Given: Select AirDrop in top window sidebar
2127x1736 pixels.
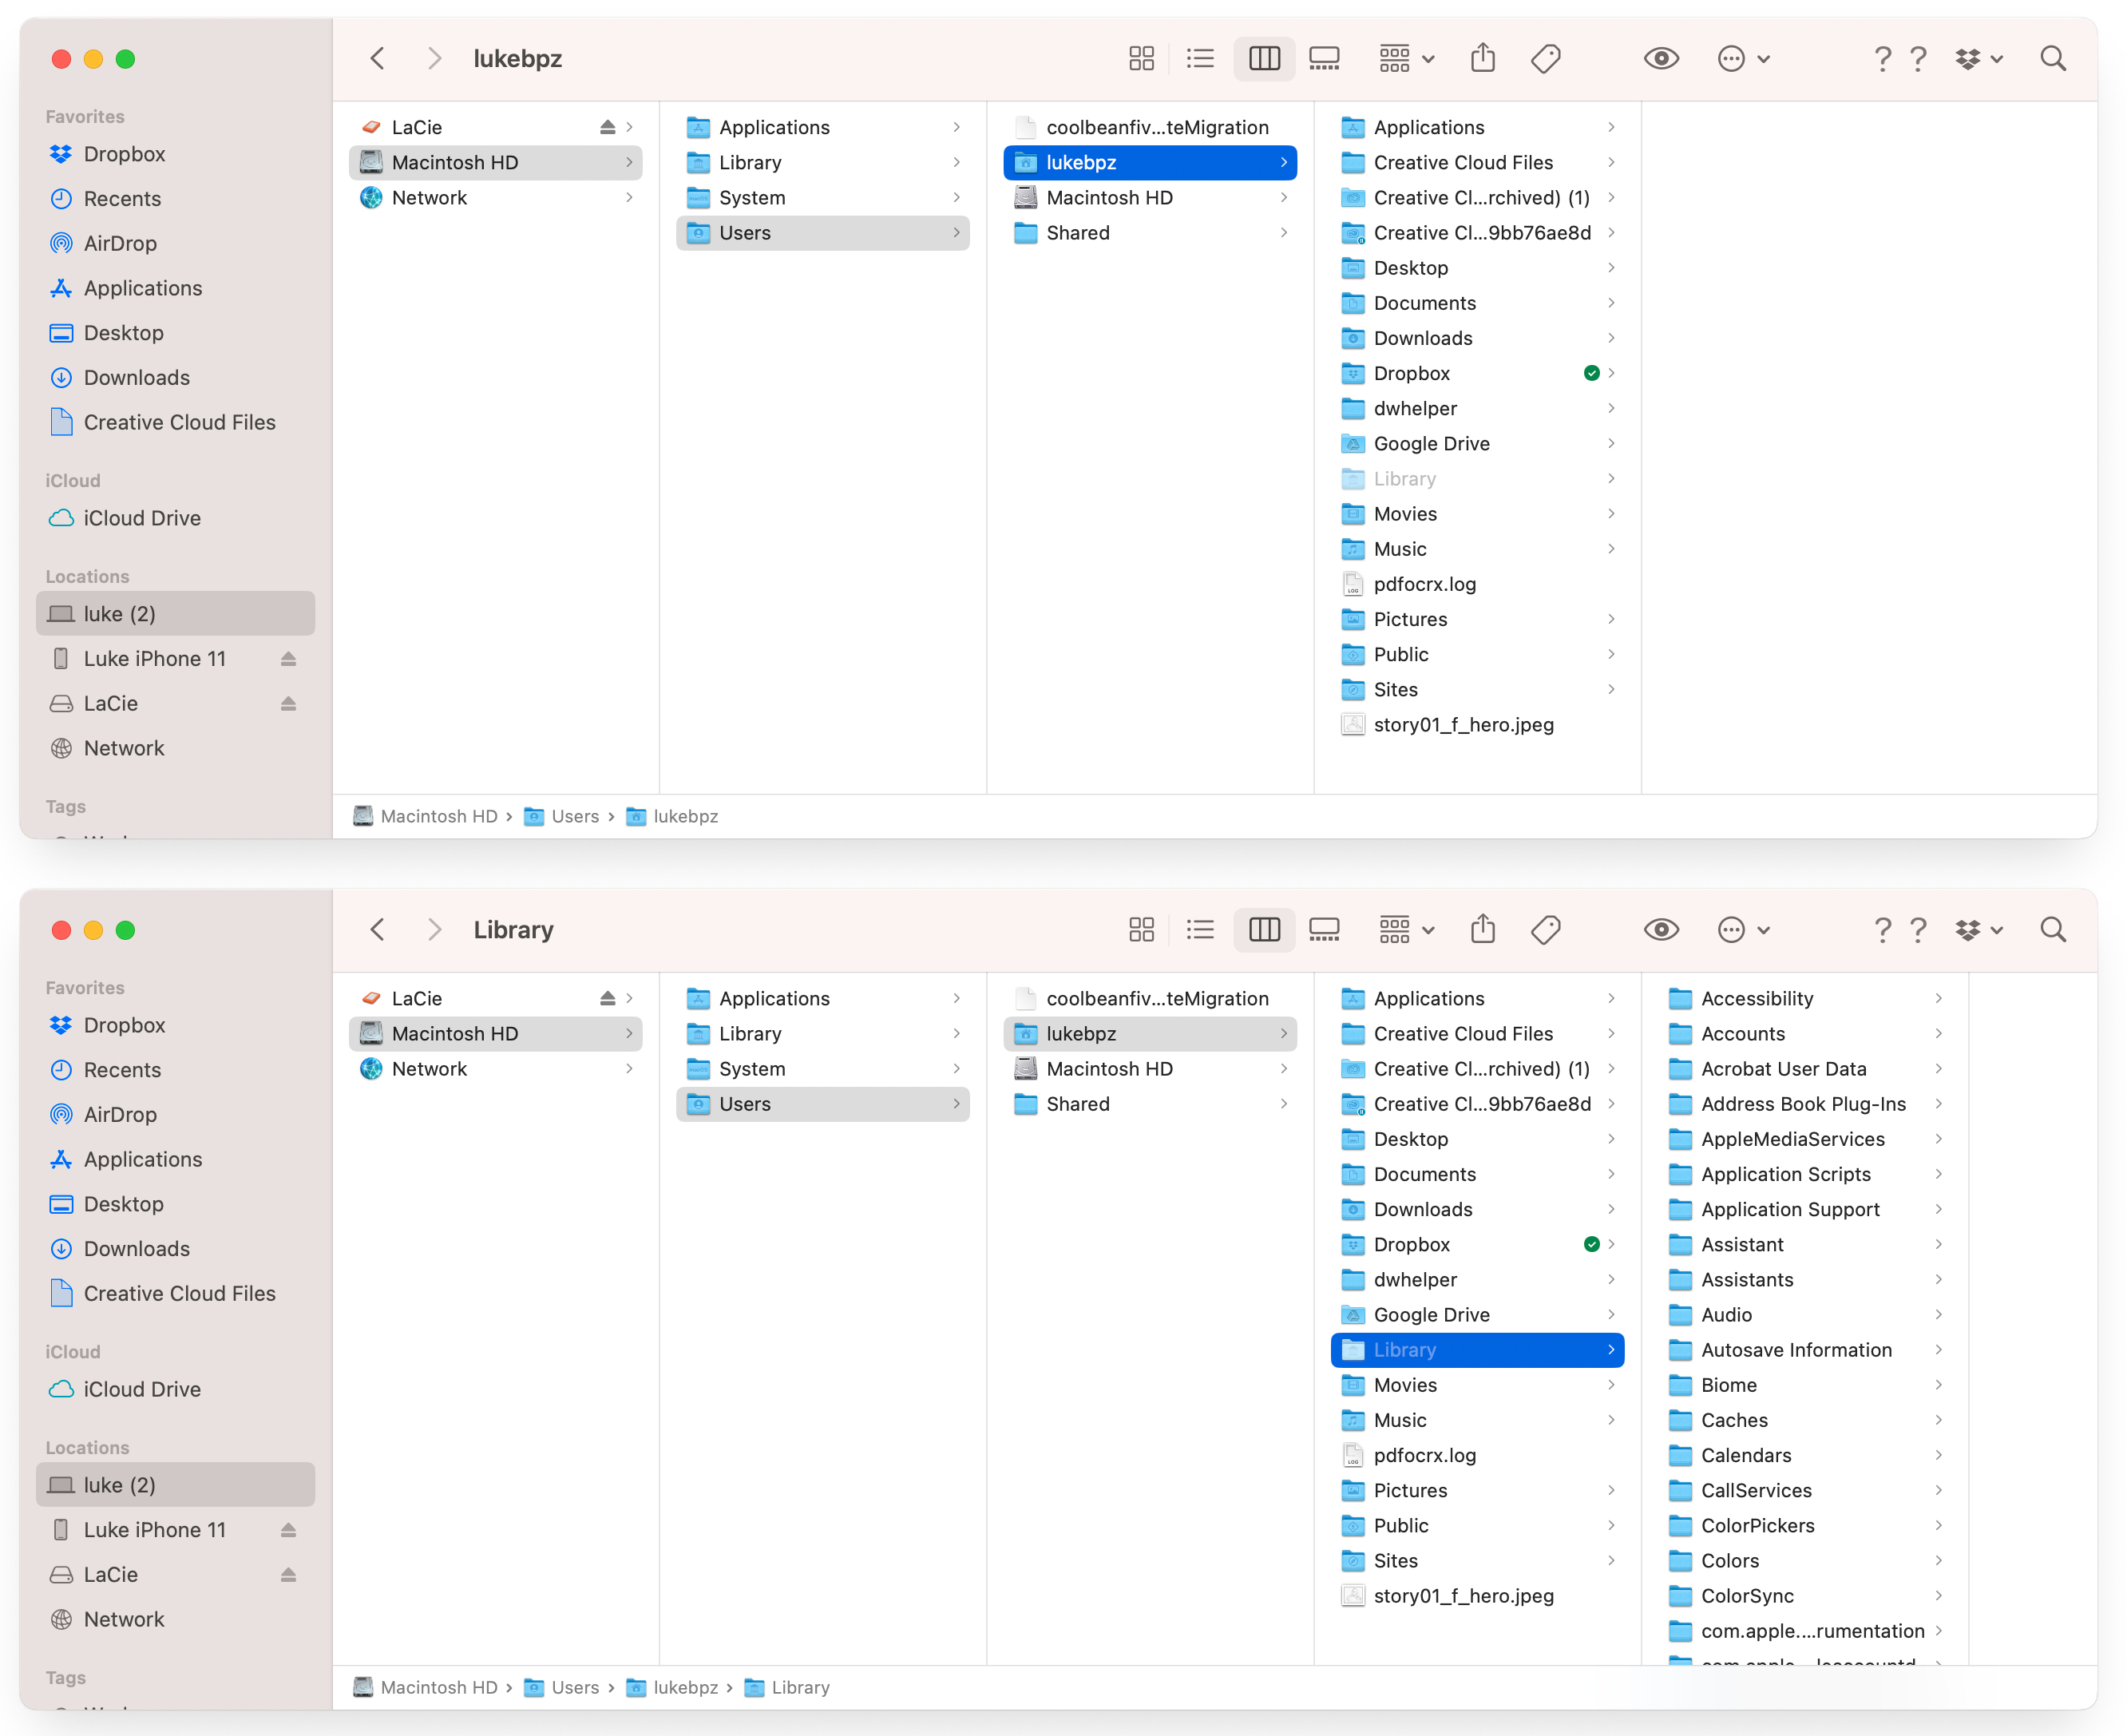Looking at the screenshot, I should pyautogui.click(x=120, y=243).
